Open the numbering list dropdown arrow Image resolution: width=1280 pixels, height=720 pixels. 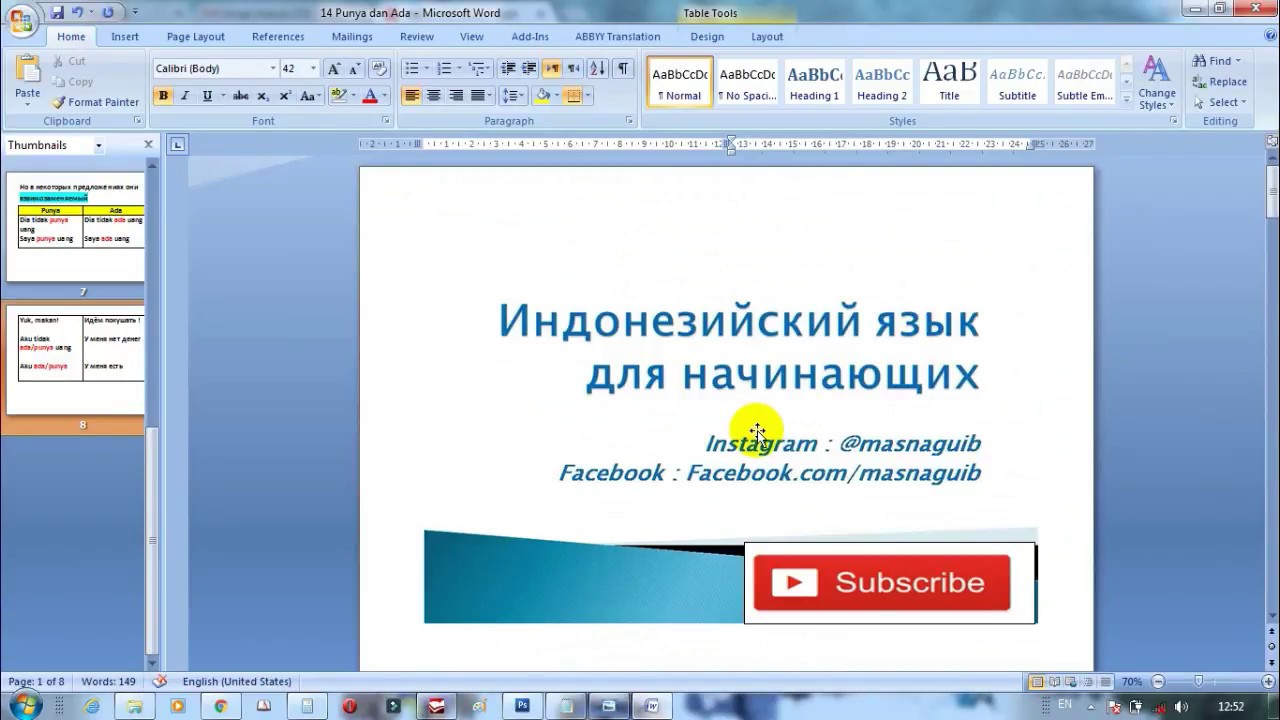click(460, 69)
